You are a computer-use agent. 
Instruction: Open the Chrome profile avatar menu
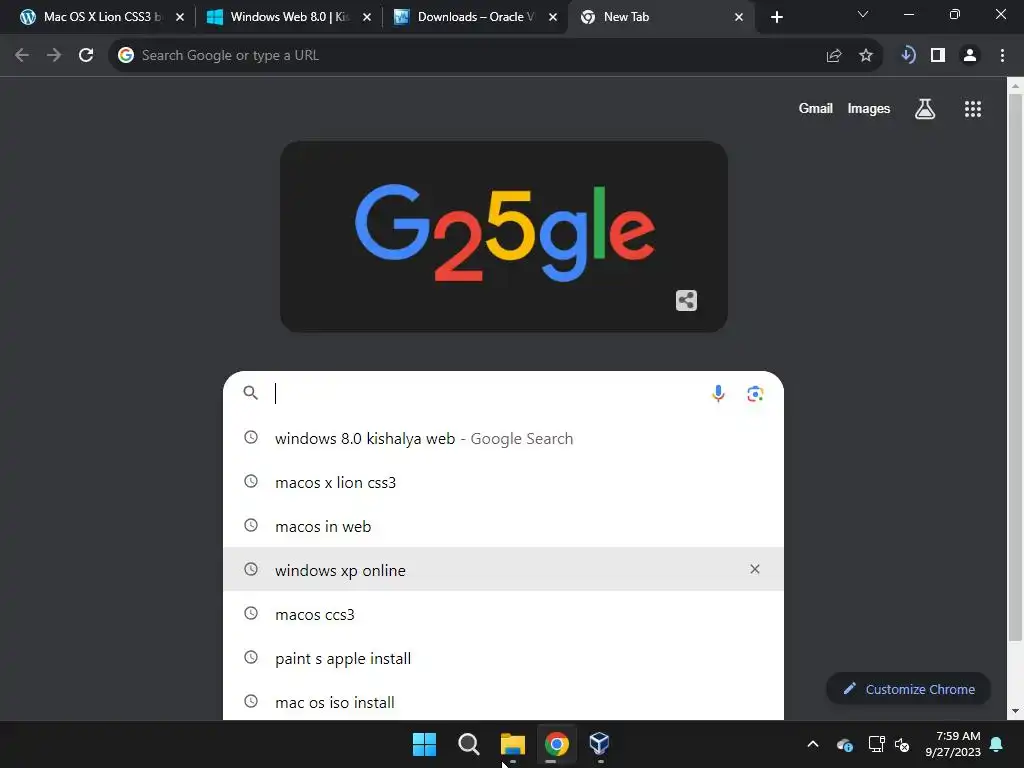pyautogui.click(x=970, y=56)
